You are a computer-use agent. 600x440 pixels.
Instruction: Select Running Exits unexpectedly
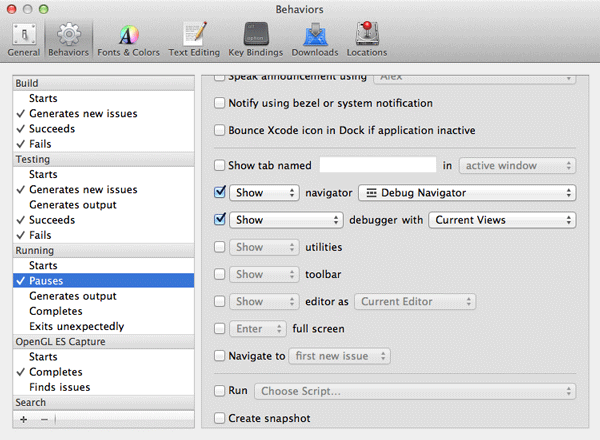(103, 326)
